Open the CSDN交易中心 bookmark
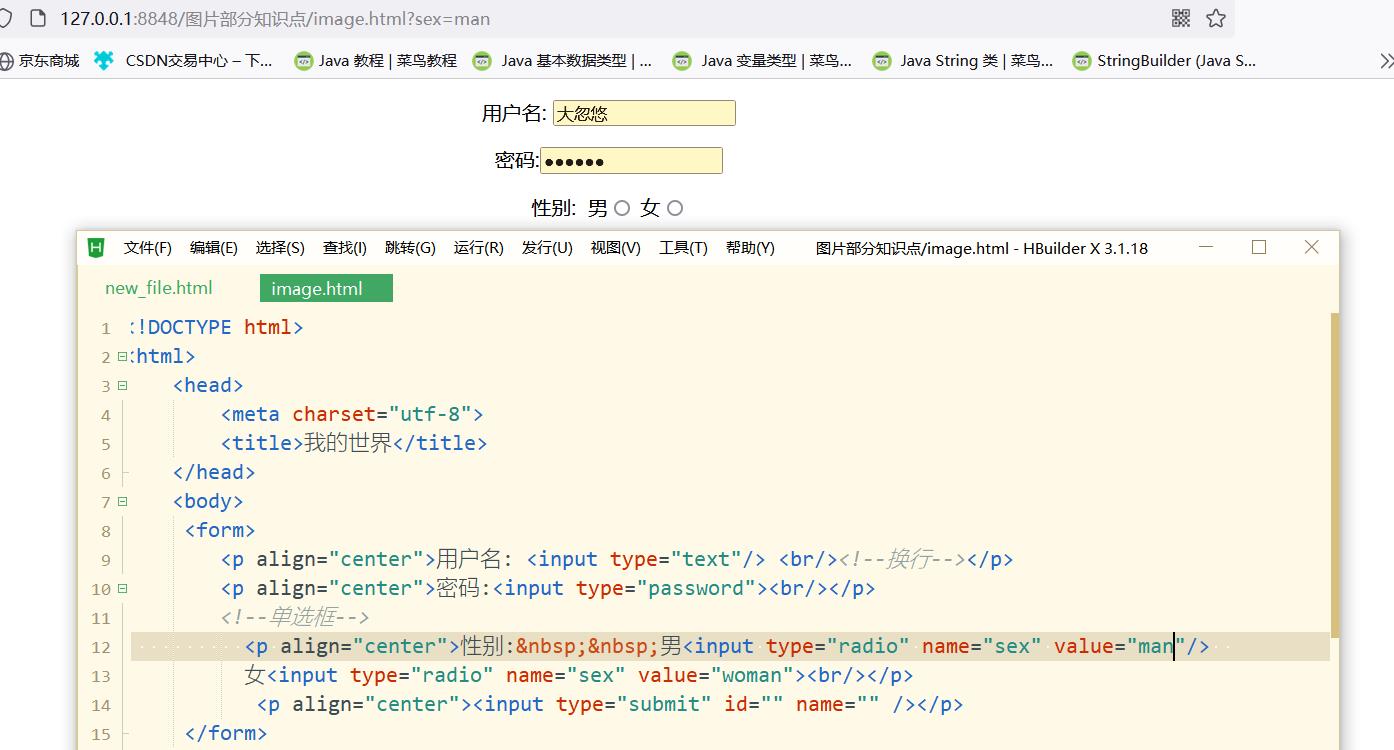 coord(183,61)
